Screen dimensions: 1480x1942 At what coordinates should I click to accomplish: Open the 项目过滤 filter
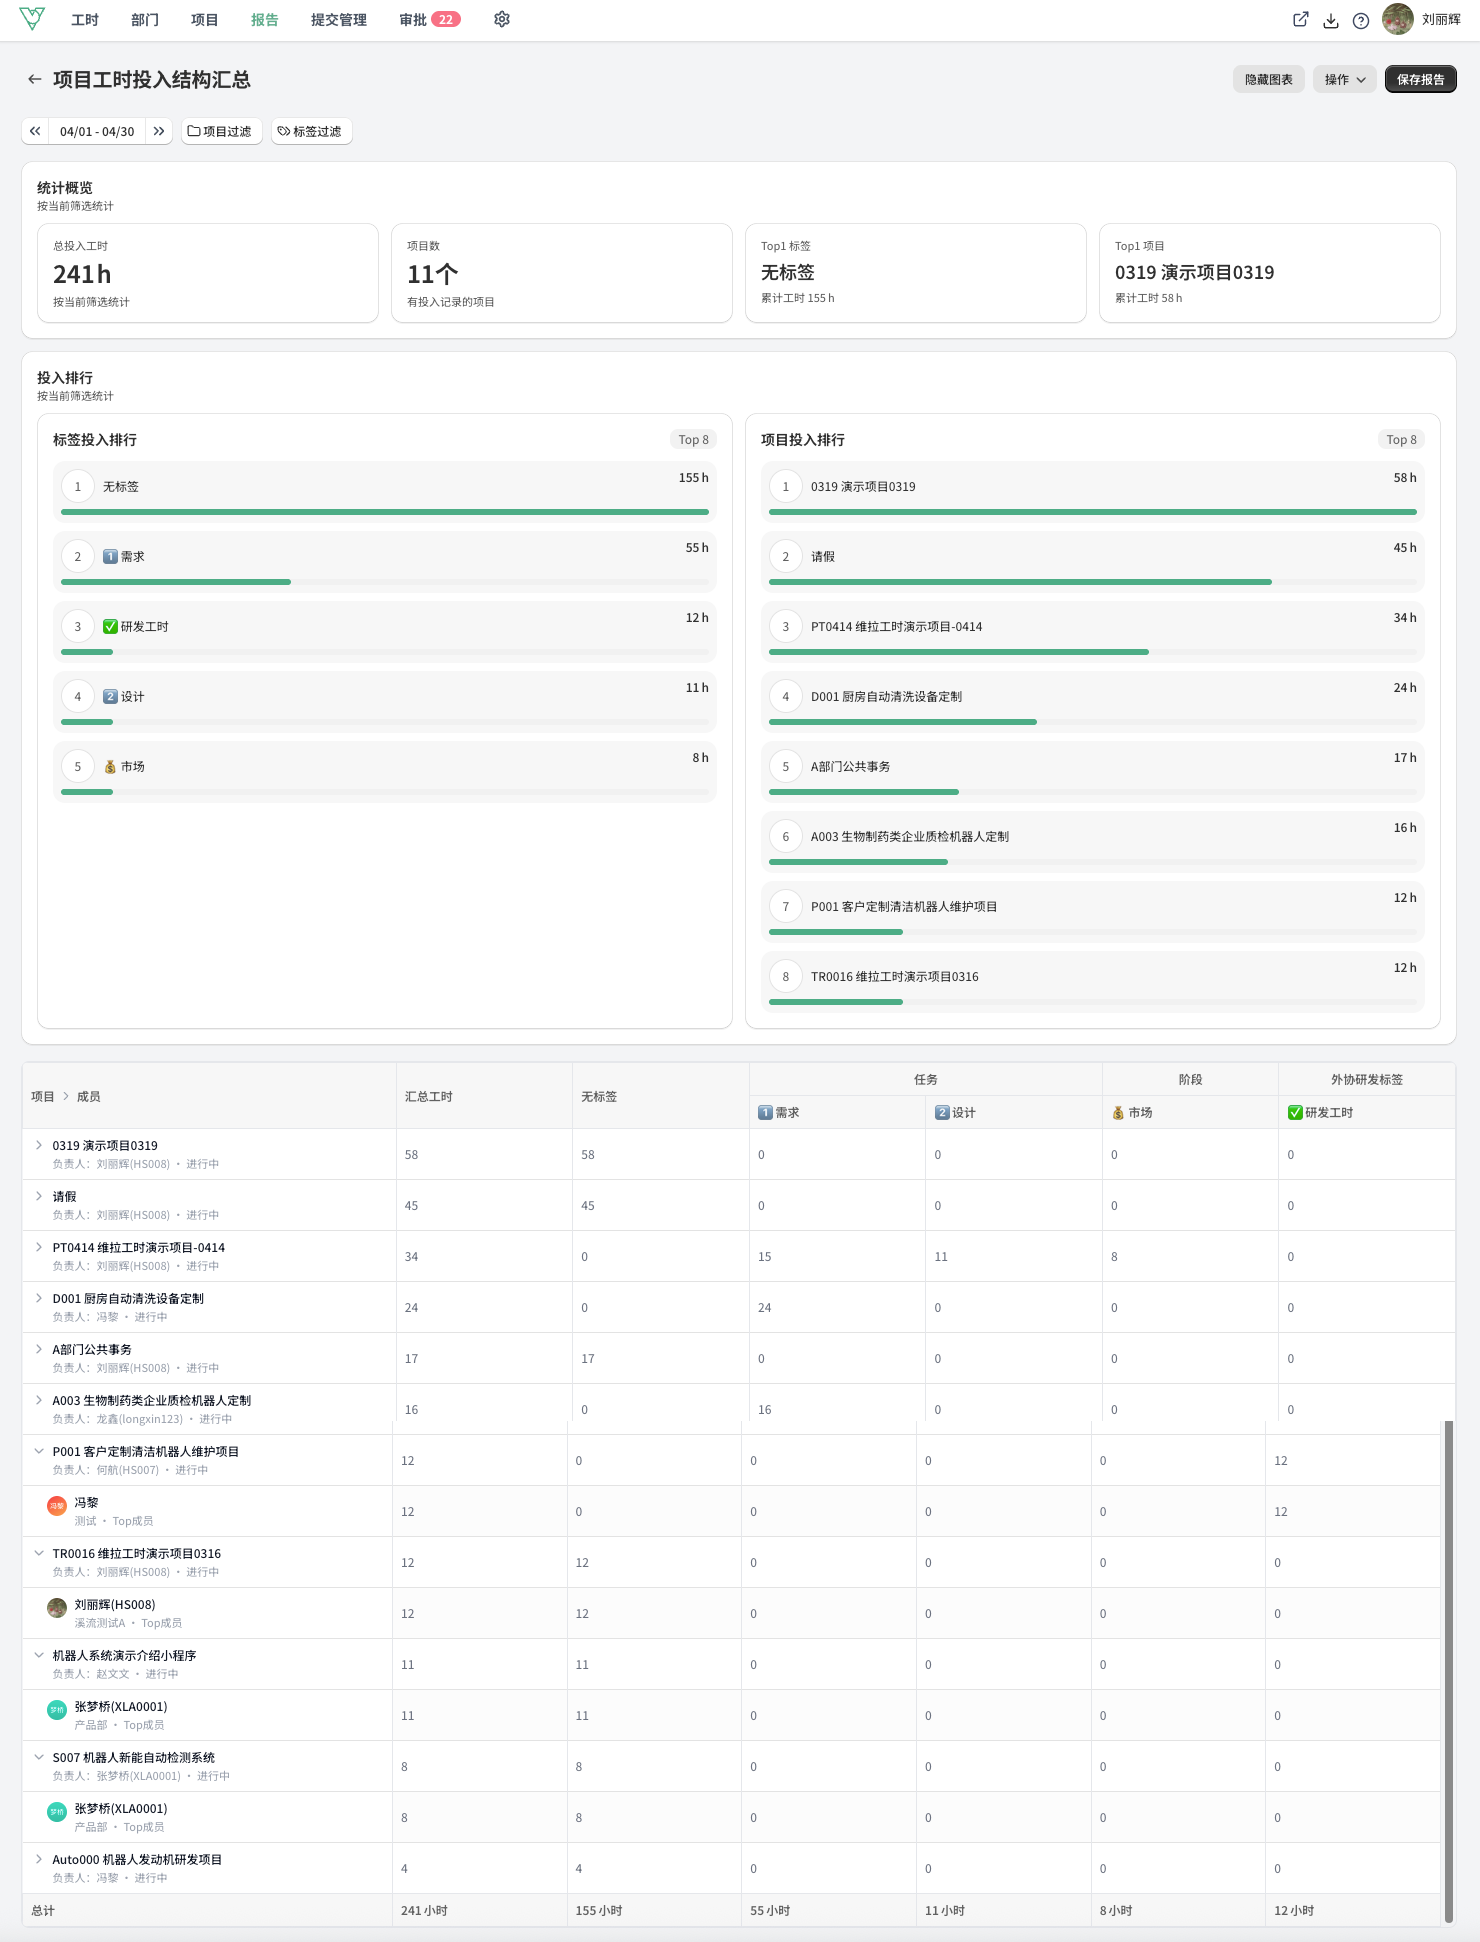click(222, 131)
